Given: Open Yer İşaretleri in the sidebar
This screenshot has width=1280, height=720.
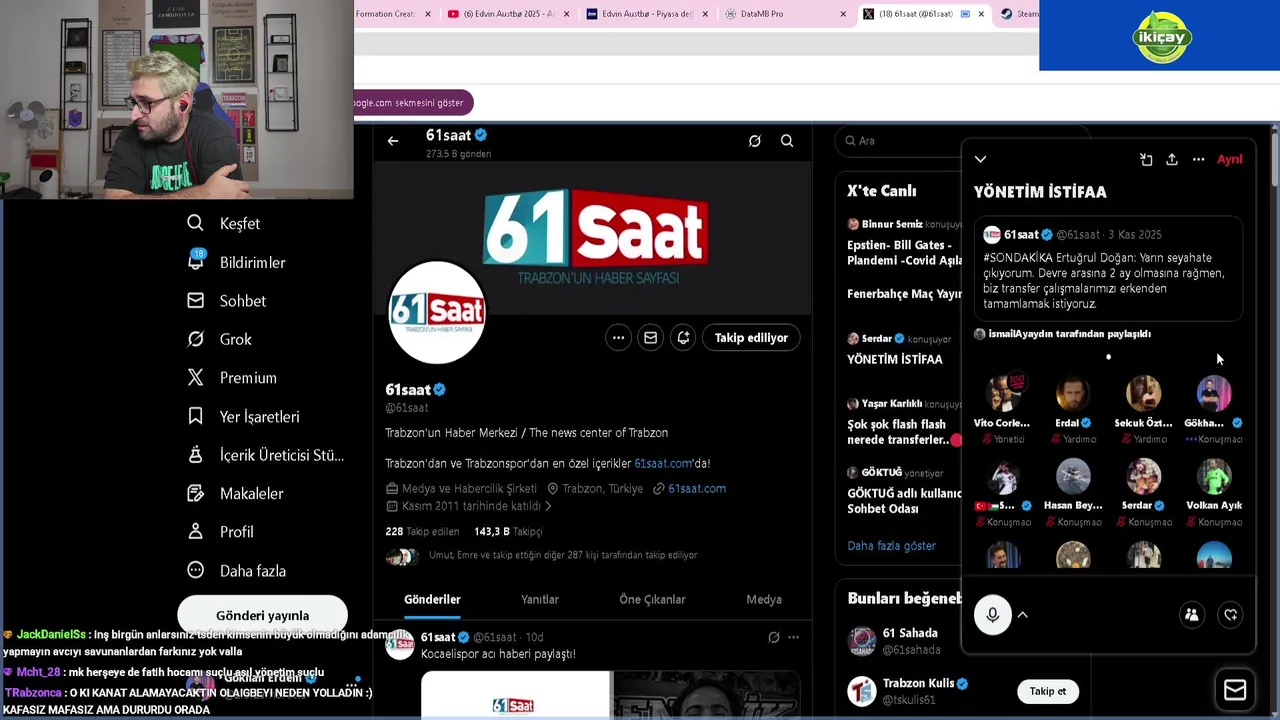Looking at the screenshot, I should point(244,416).
